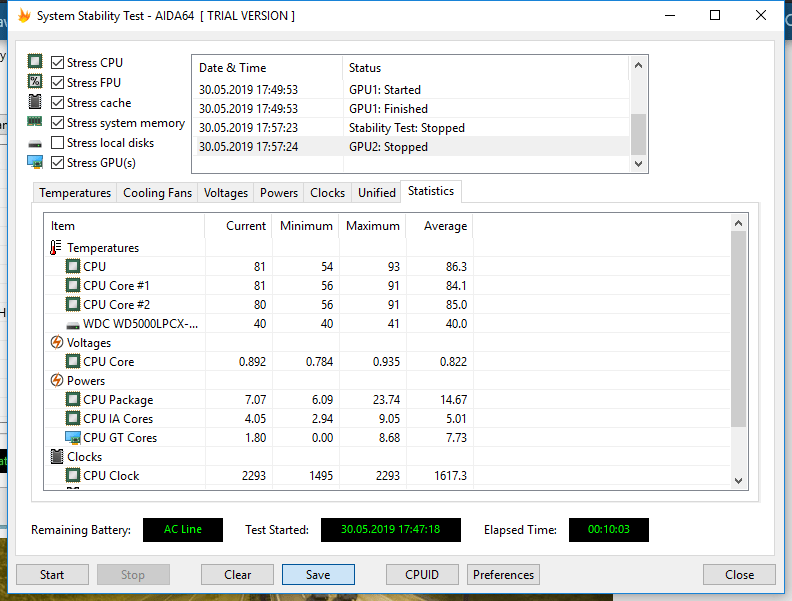Click the Clear button

[x=237, y=575]
